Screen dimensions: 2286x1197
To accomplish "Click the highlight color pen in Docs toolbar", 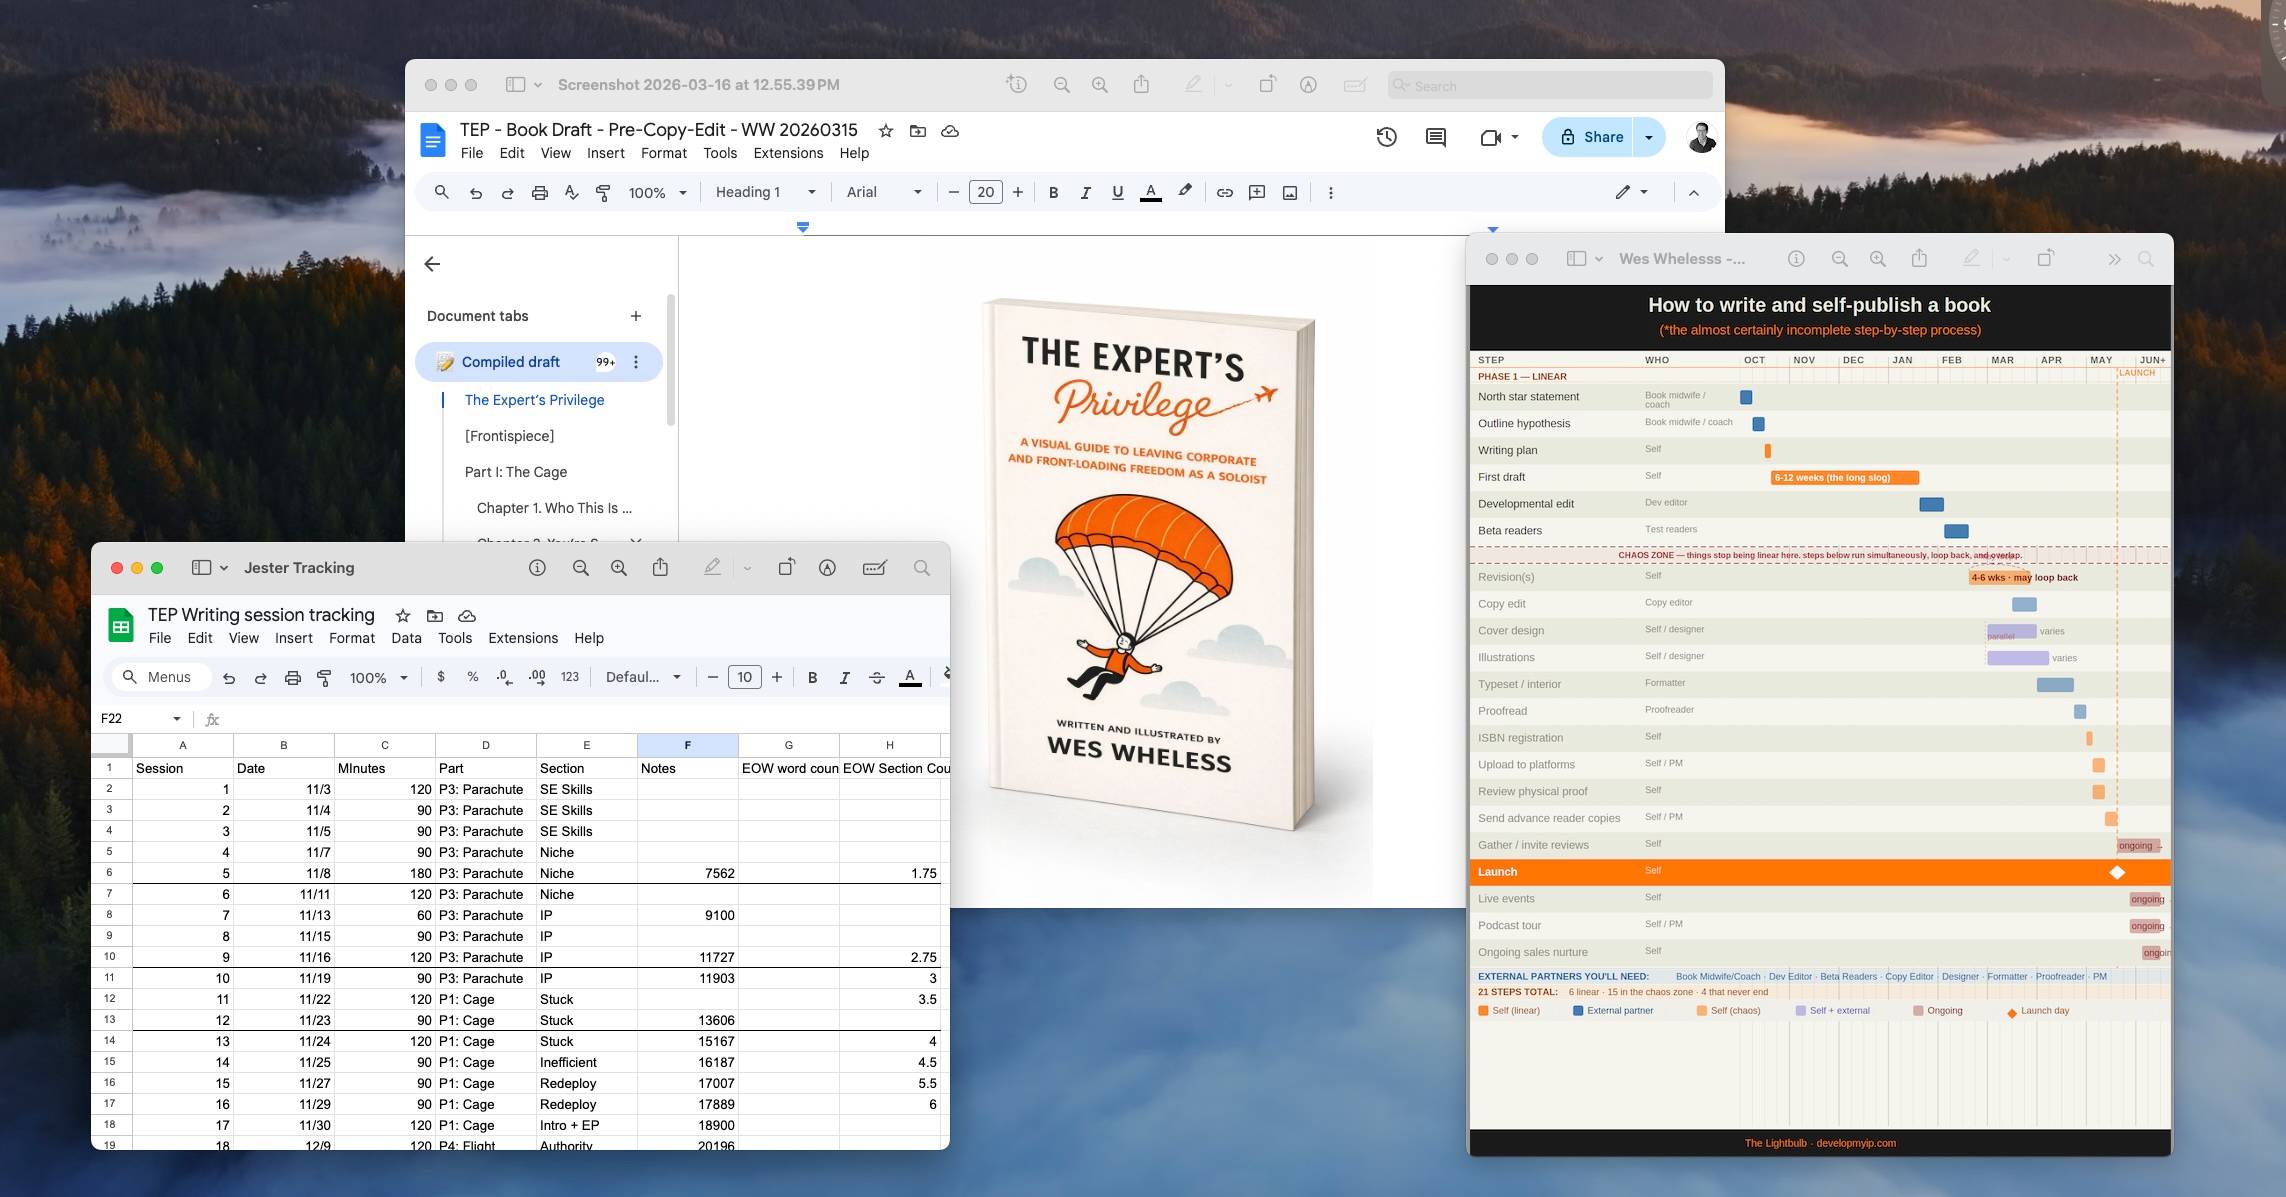I will pos(1185,191).
